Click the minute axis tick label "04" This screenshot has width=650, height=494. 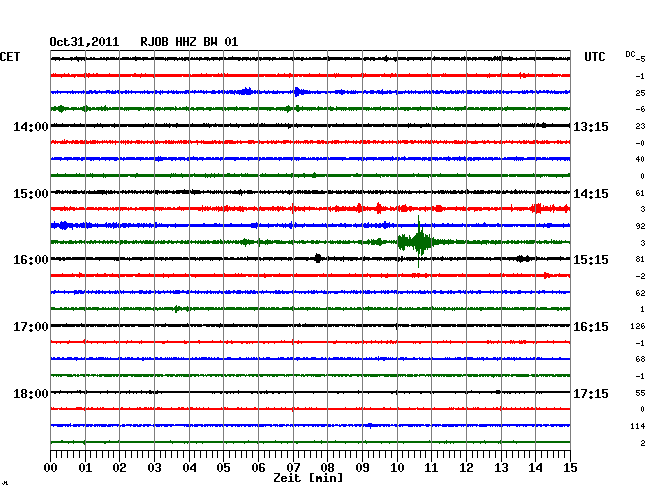click(x=189, y=467)
